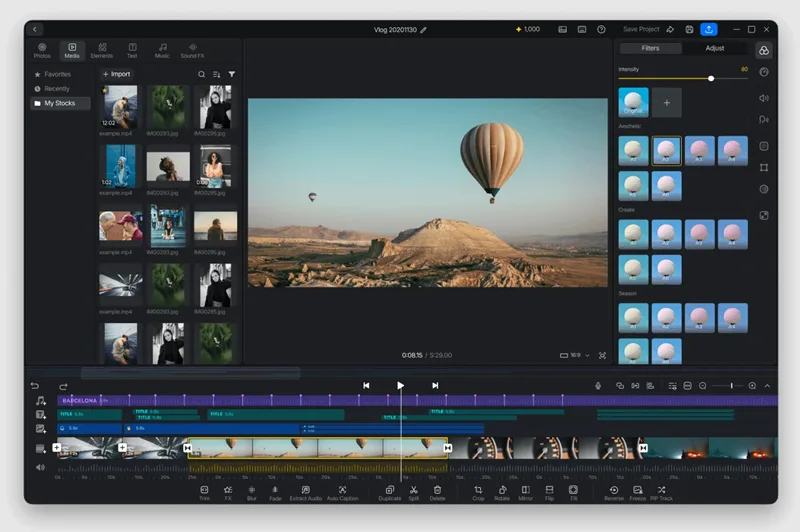
Task: Mirror the selected clip
Action: [x=526, y=493]
